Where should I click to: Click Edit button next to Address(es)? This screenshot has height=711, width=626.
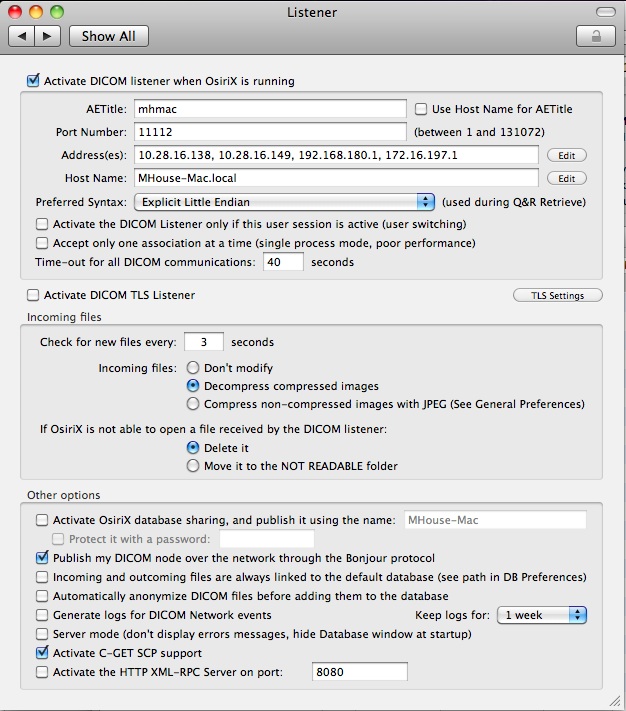click(x=566, y=155)
